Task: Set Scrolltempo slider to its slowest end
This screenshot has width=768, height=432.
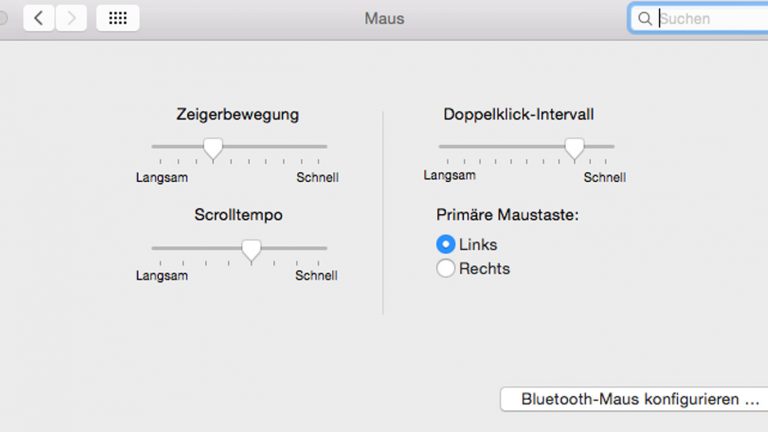Action: [153, 248]
